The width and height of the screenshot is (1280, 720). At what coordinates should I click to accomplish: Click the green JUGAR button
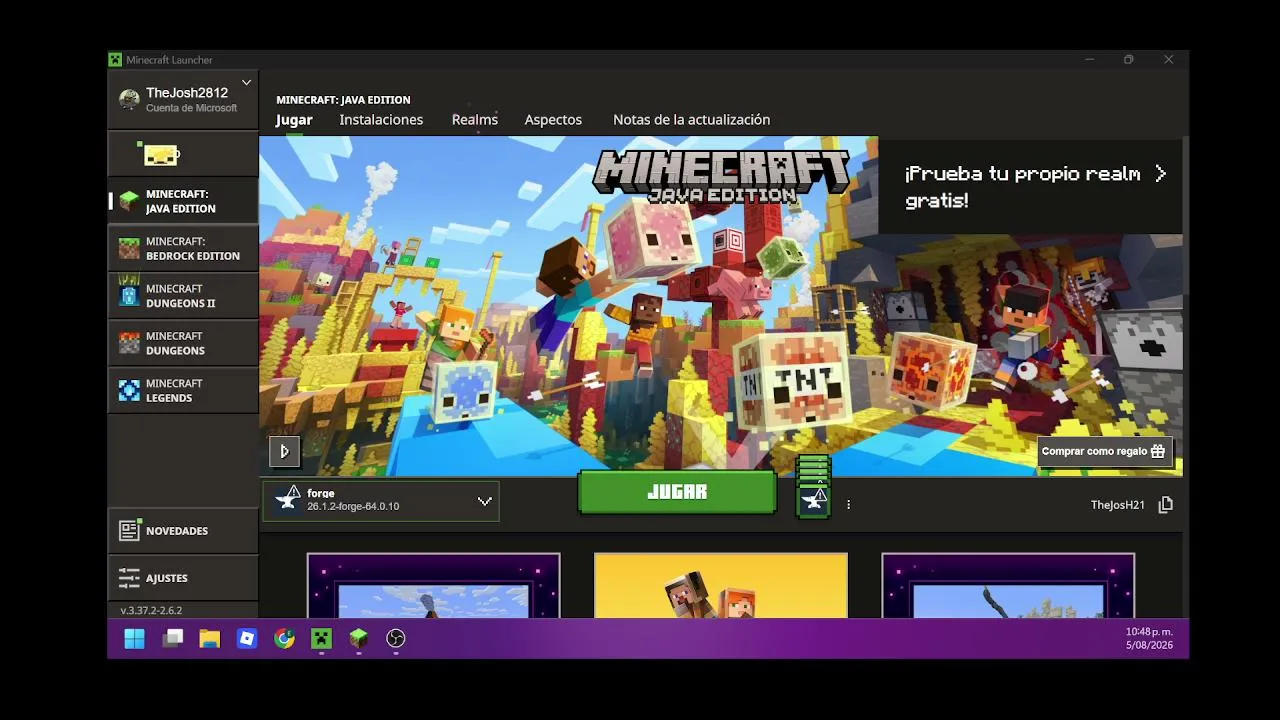[677, 492]
